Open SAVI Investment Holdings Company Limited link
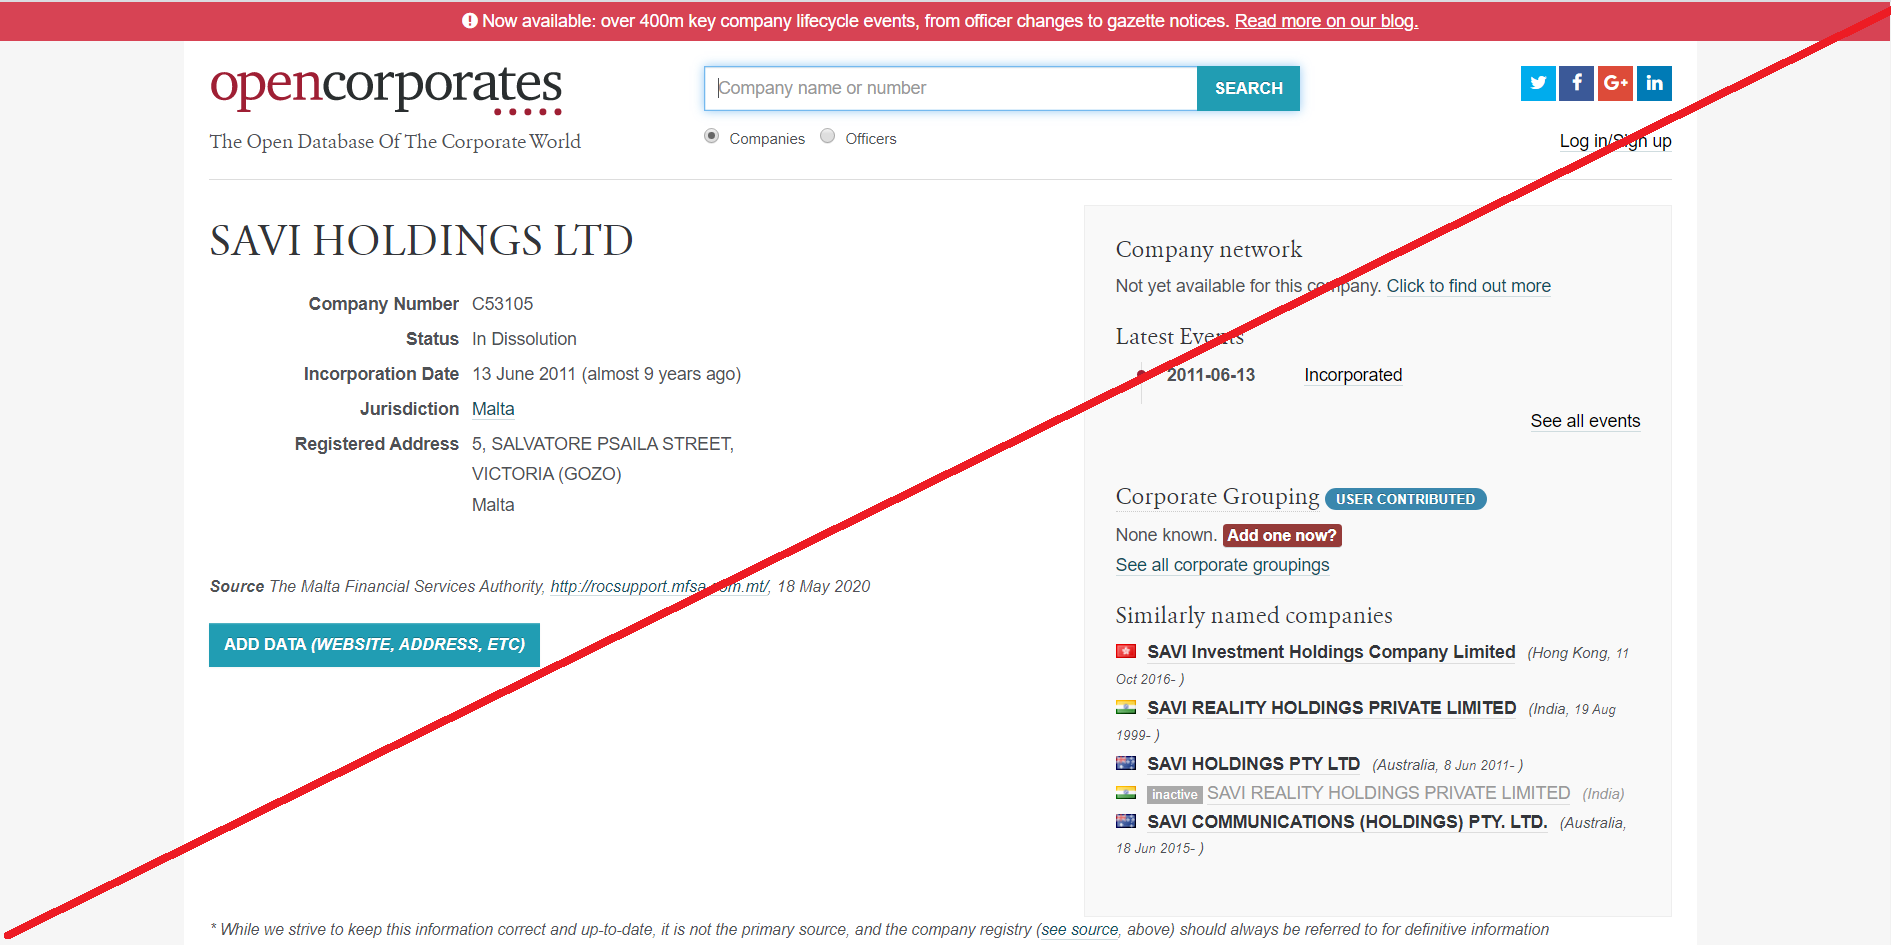This screenshot has height=945, width=1891. point(1331,652)
